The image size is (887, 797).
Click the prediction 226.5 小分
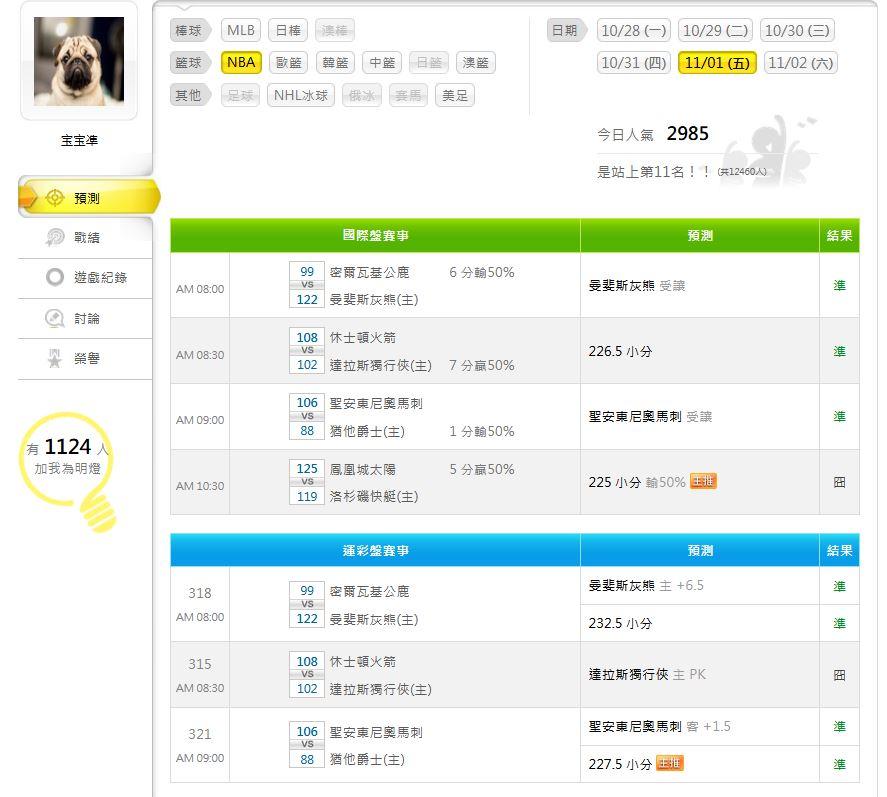point(621,351)
